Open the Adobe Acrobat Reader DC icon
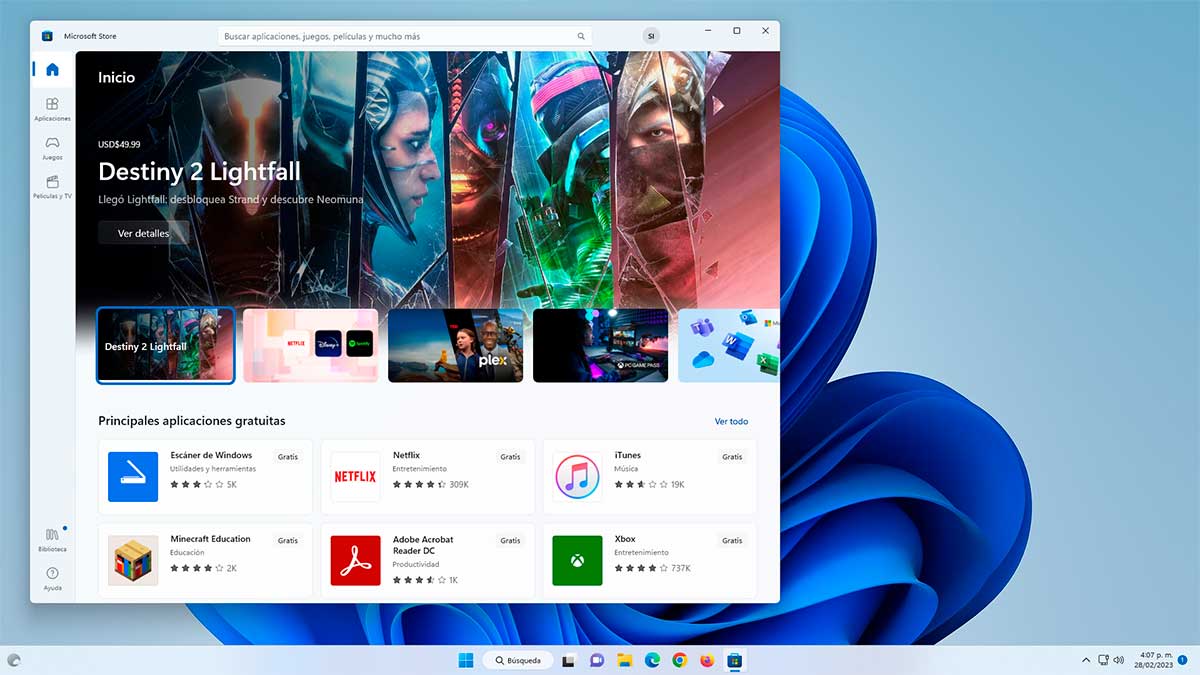Image resolution: width=1200 pixels, height=675 pixels. click(355, 560)
